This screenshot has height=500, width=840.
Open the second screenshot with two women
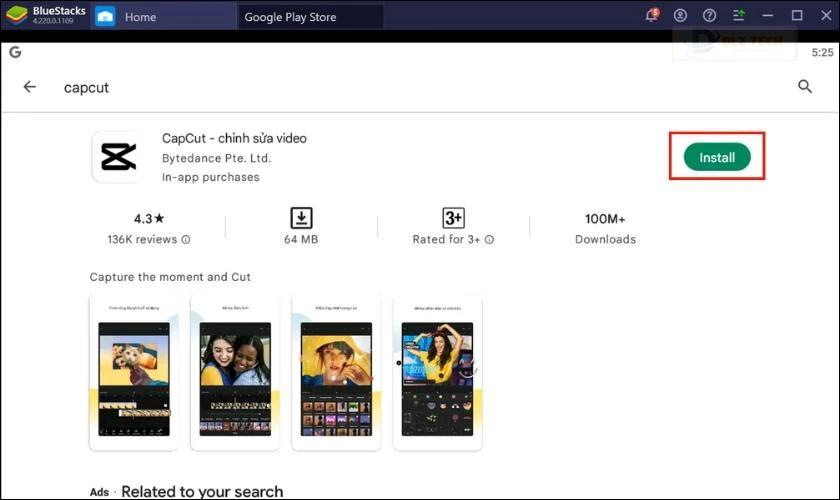click(x=235, y=373)
